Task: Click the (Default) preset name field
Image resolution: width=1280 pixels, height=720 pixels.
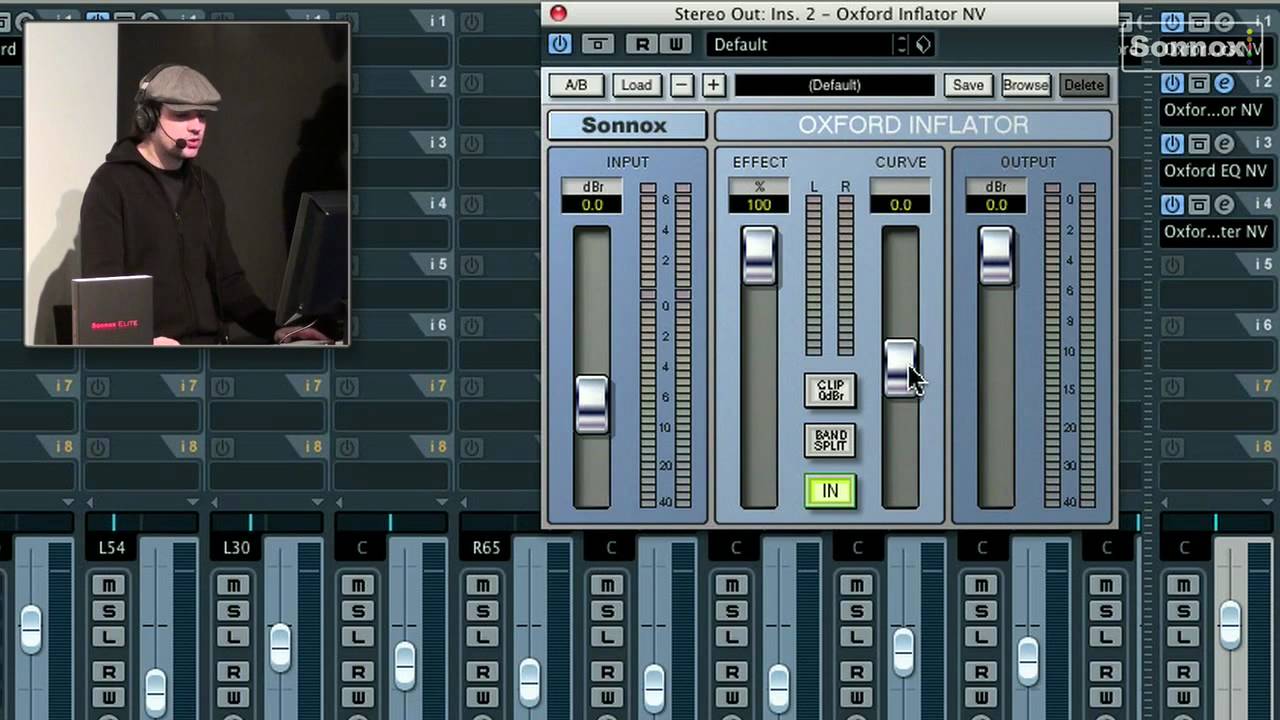Action: coord(835,85)
